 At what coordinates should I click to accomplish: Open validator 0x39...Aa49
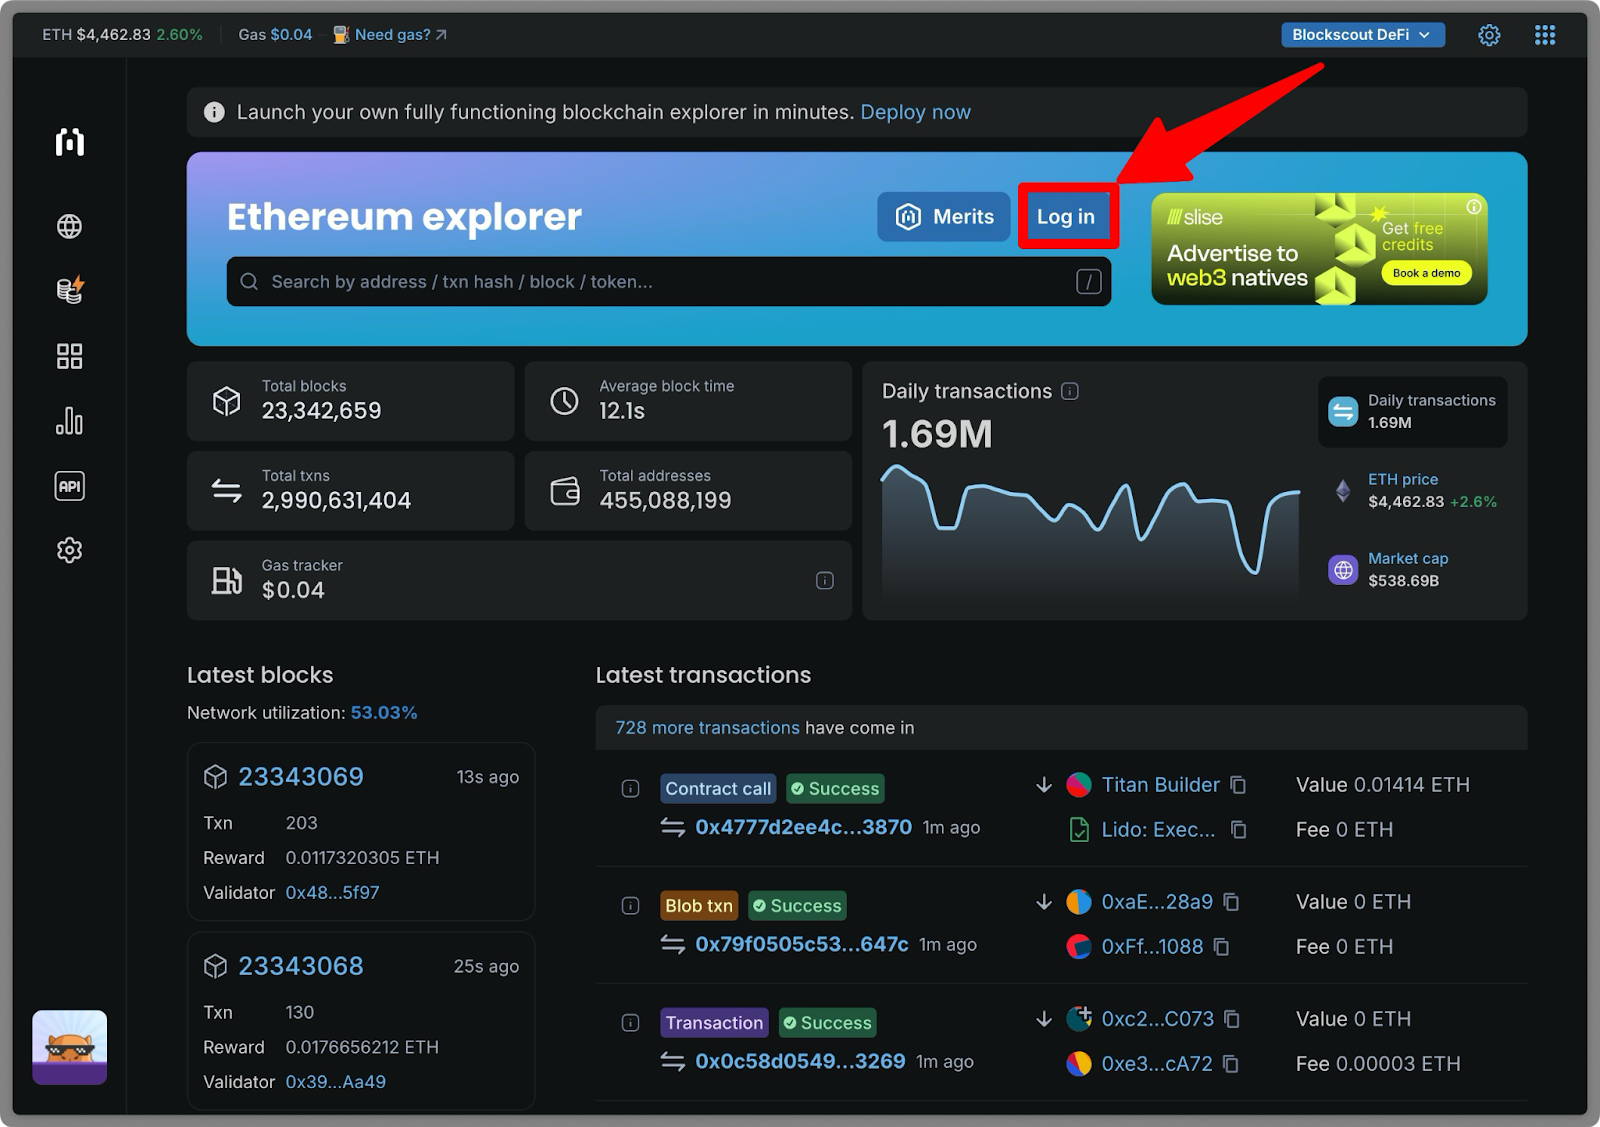[335, 1082]
